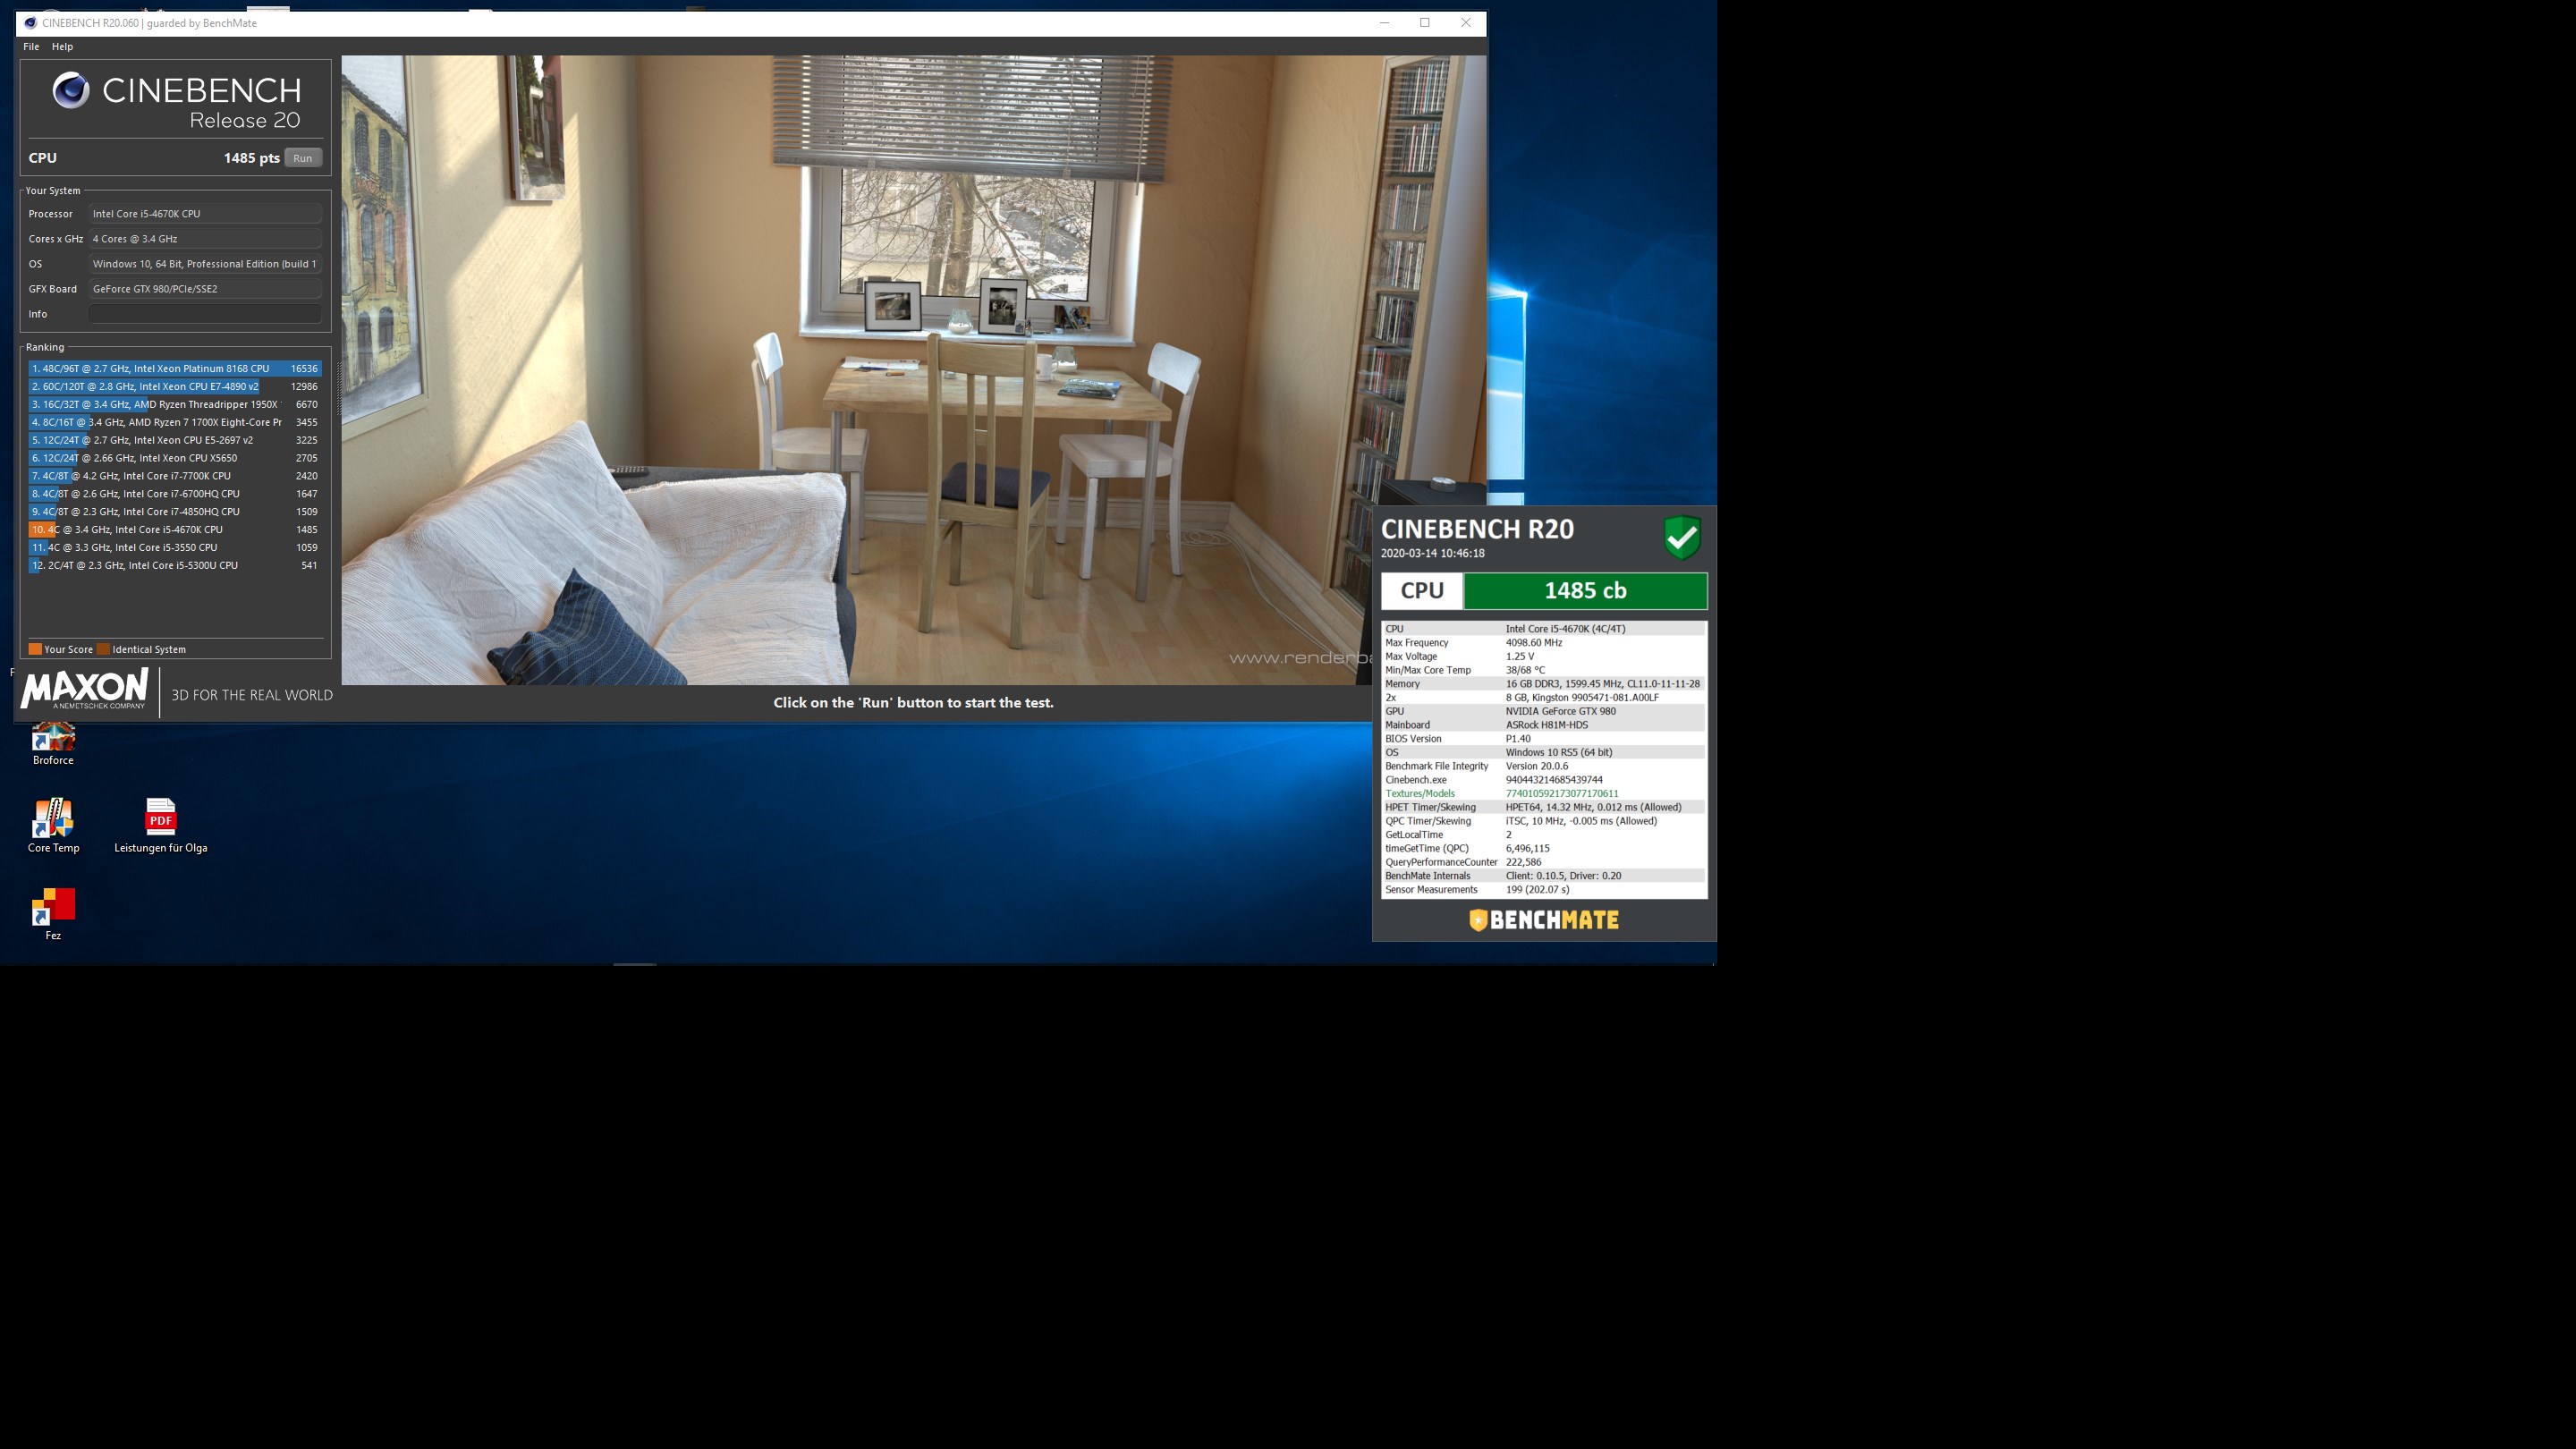The image size is (2576, 1449).
Task: Maximize the Cinebench window
Action: click(x=1425, y=23)
